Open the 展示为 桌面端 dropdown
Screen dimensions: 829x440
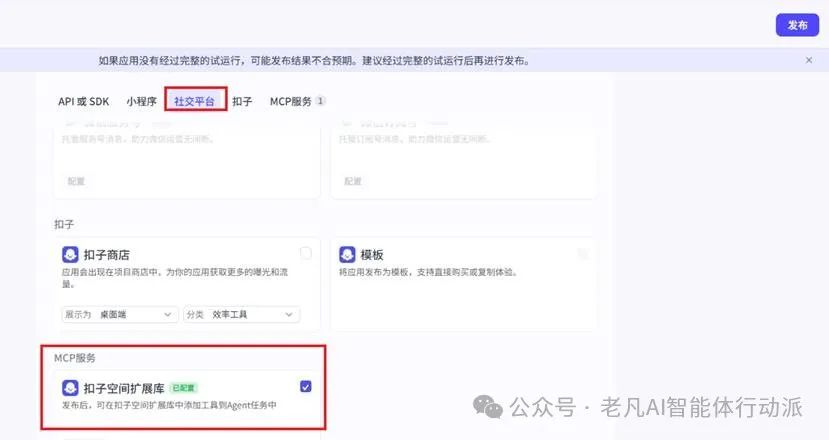(119, 315)
